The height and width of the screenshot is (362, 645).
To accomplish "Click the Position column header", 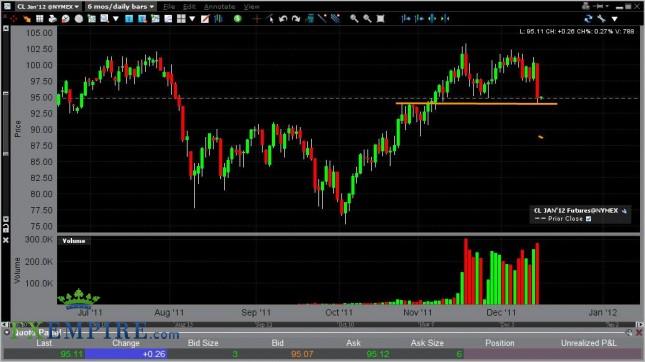I will [x=500, y=343].
